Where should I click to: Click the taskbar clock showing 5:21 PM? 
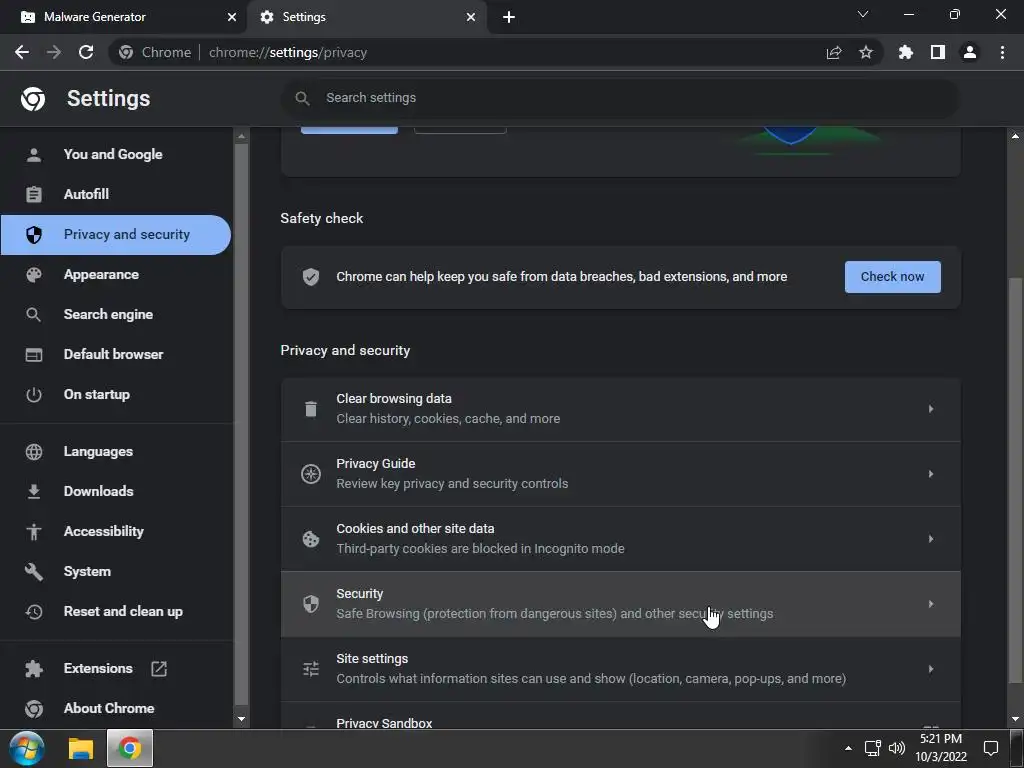[x=940, y=748]
